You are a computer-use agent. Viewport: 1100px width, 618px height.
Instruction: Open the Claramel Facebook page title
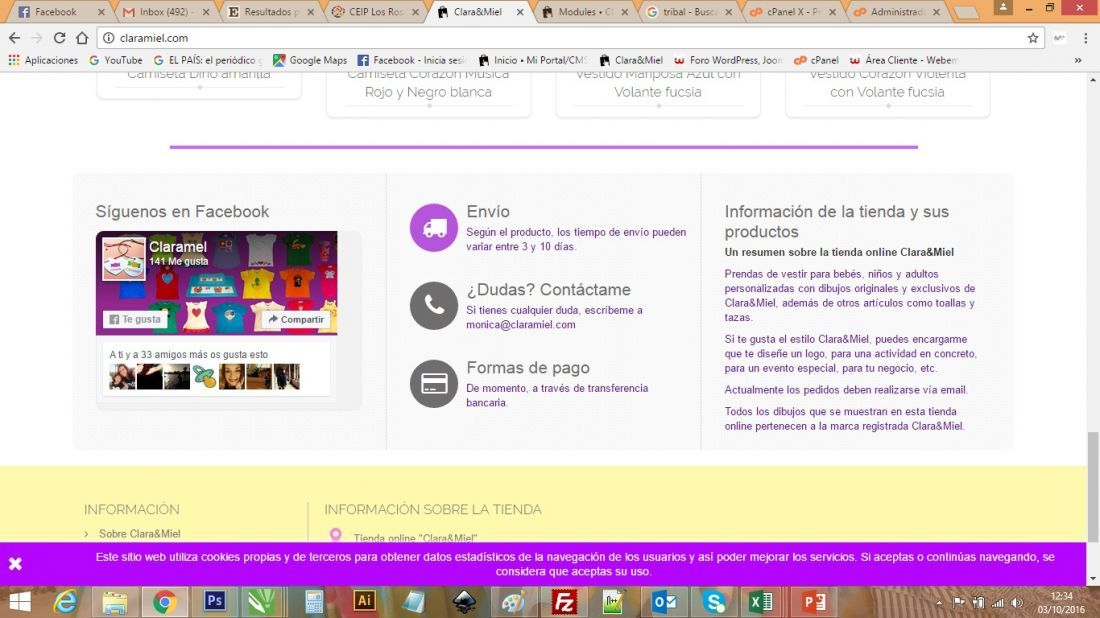[x=177, y=247]
